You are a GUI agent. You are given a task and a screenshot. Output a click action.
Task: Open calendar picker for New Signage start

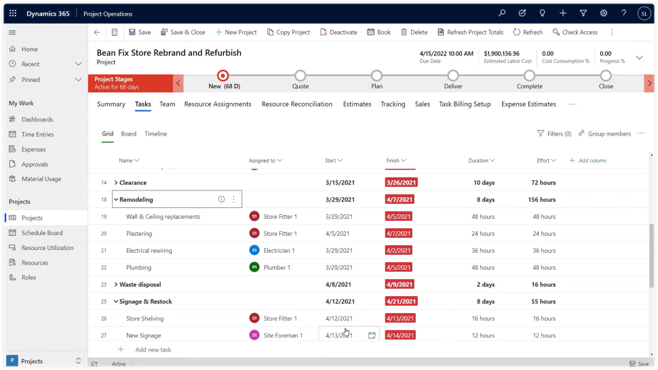click(x=371, y=336)
